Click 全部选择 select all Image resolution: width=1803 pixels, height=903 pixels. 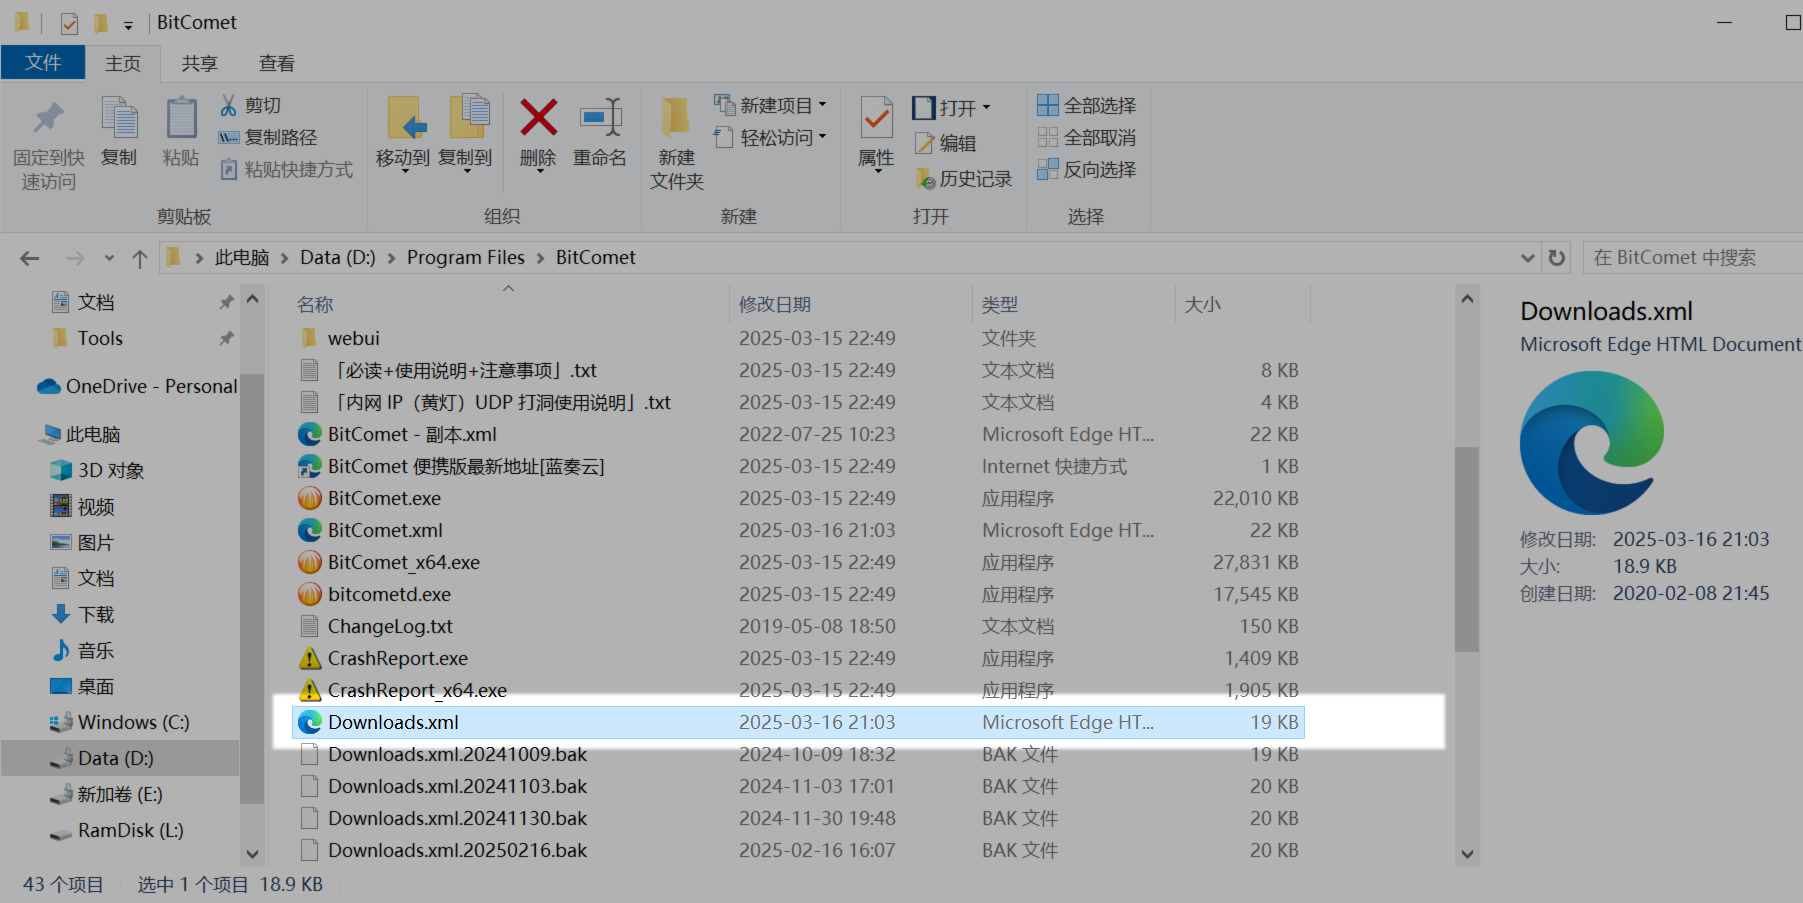[x=1087, y=105]
